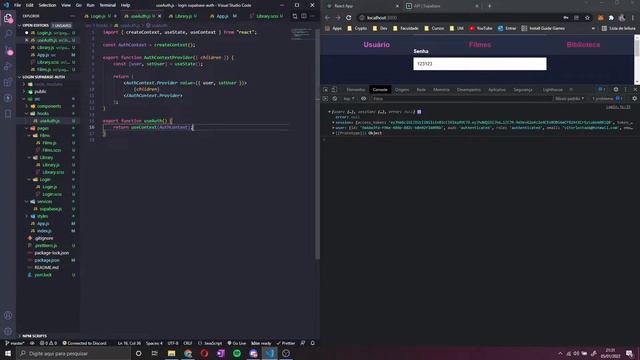Click the Biblioteca link on the page
This screenshot has height=360, width=640.
point(583,44)
